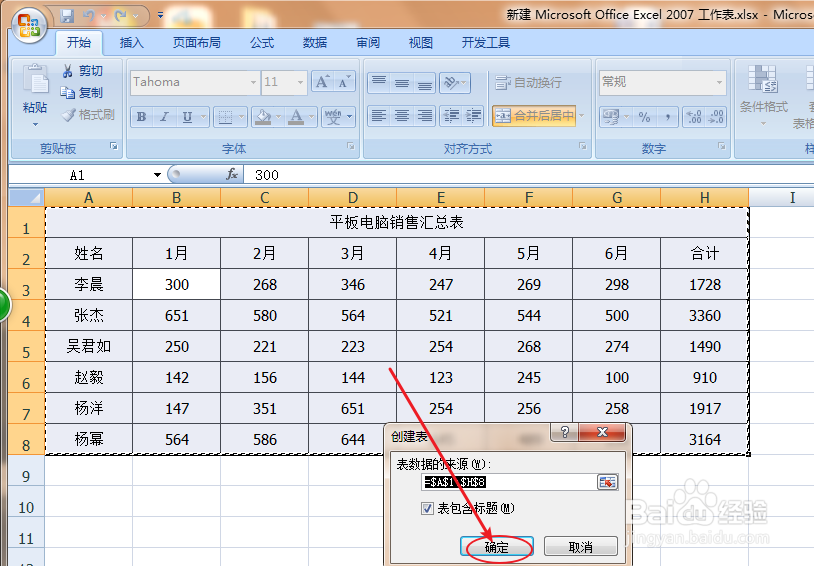The height and width of the screenshot is (566, 814).
Task: Center cell text horizontally
Action: point(402,115)
